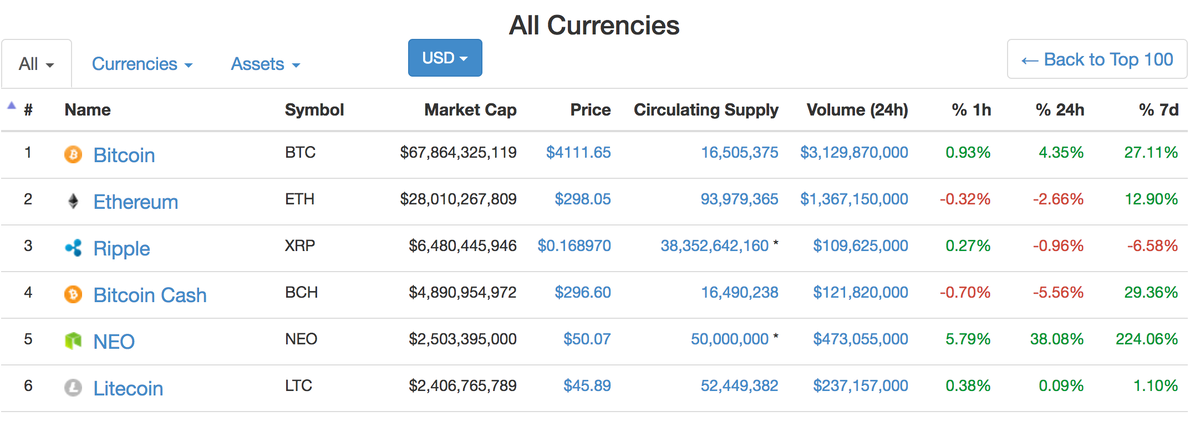Sort table by Market Cap header
Viewport: 1200px width, 421px height.
coord(470,110)
